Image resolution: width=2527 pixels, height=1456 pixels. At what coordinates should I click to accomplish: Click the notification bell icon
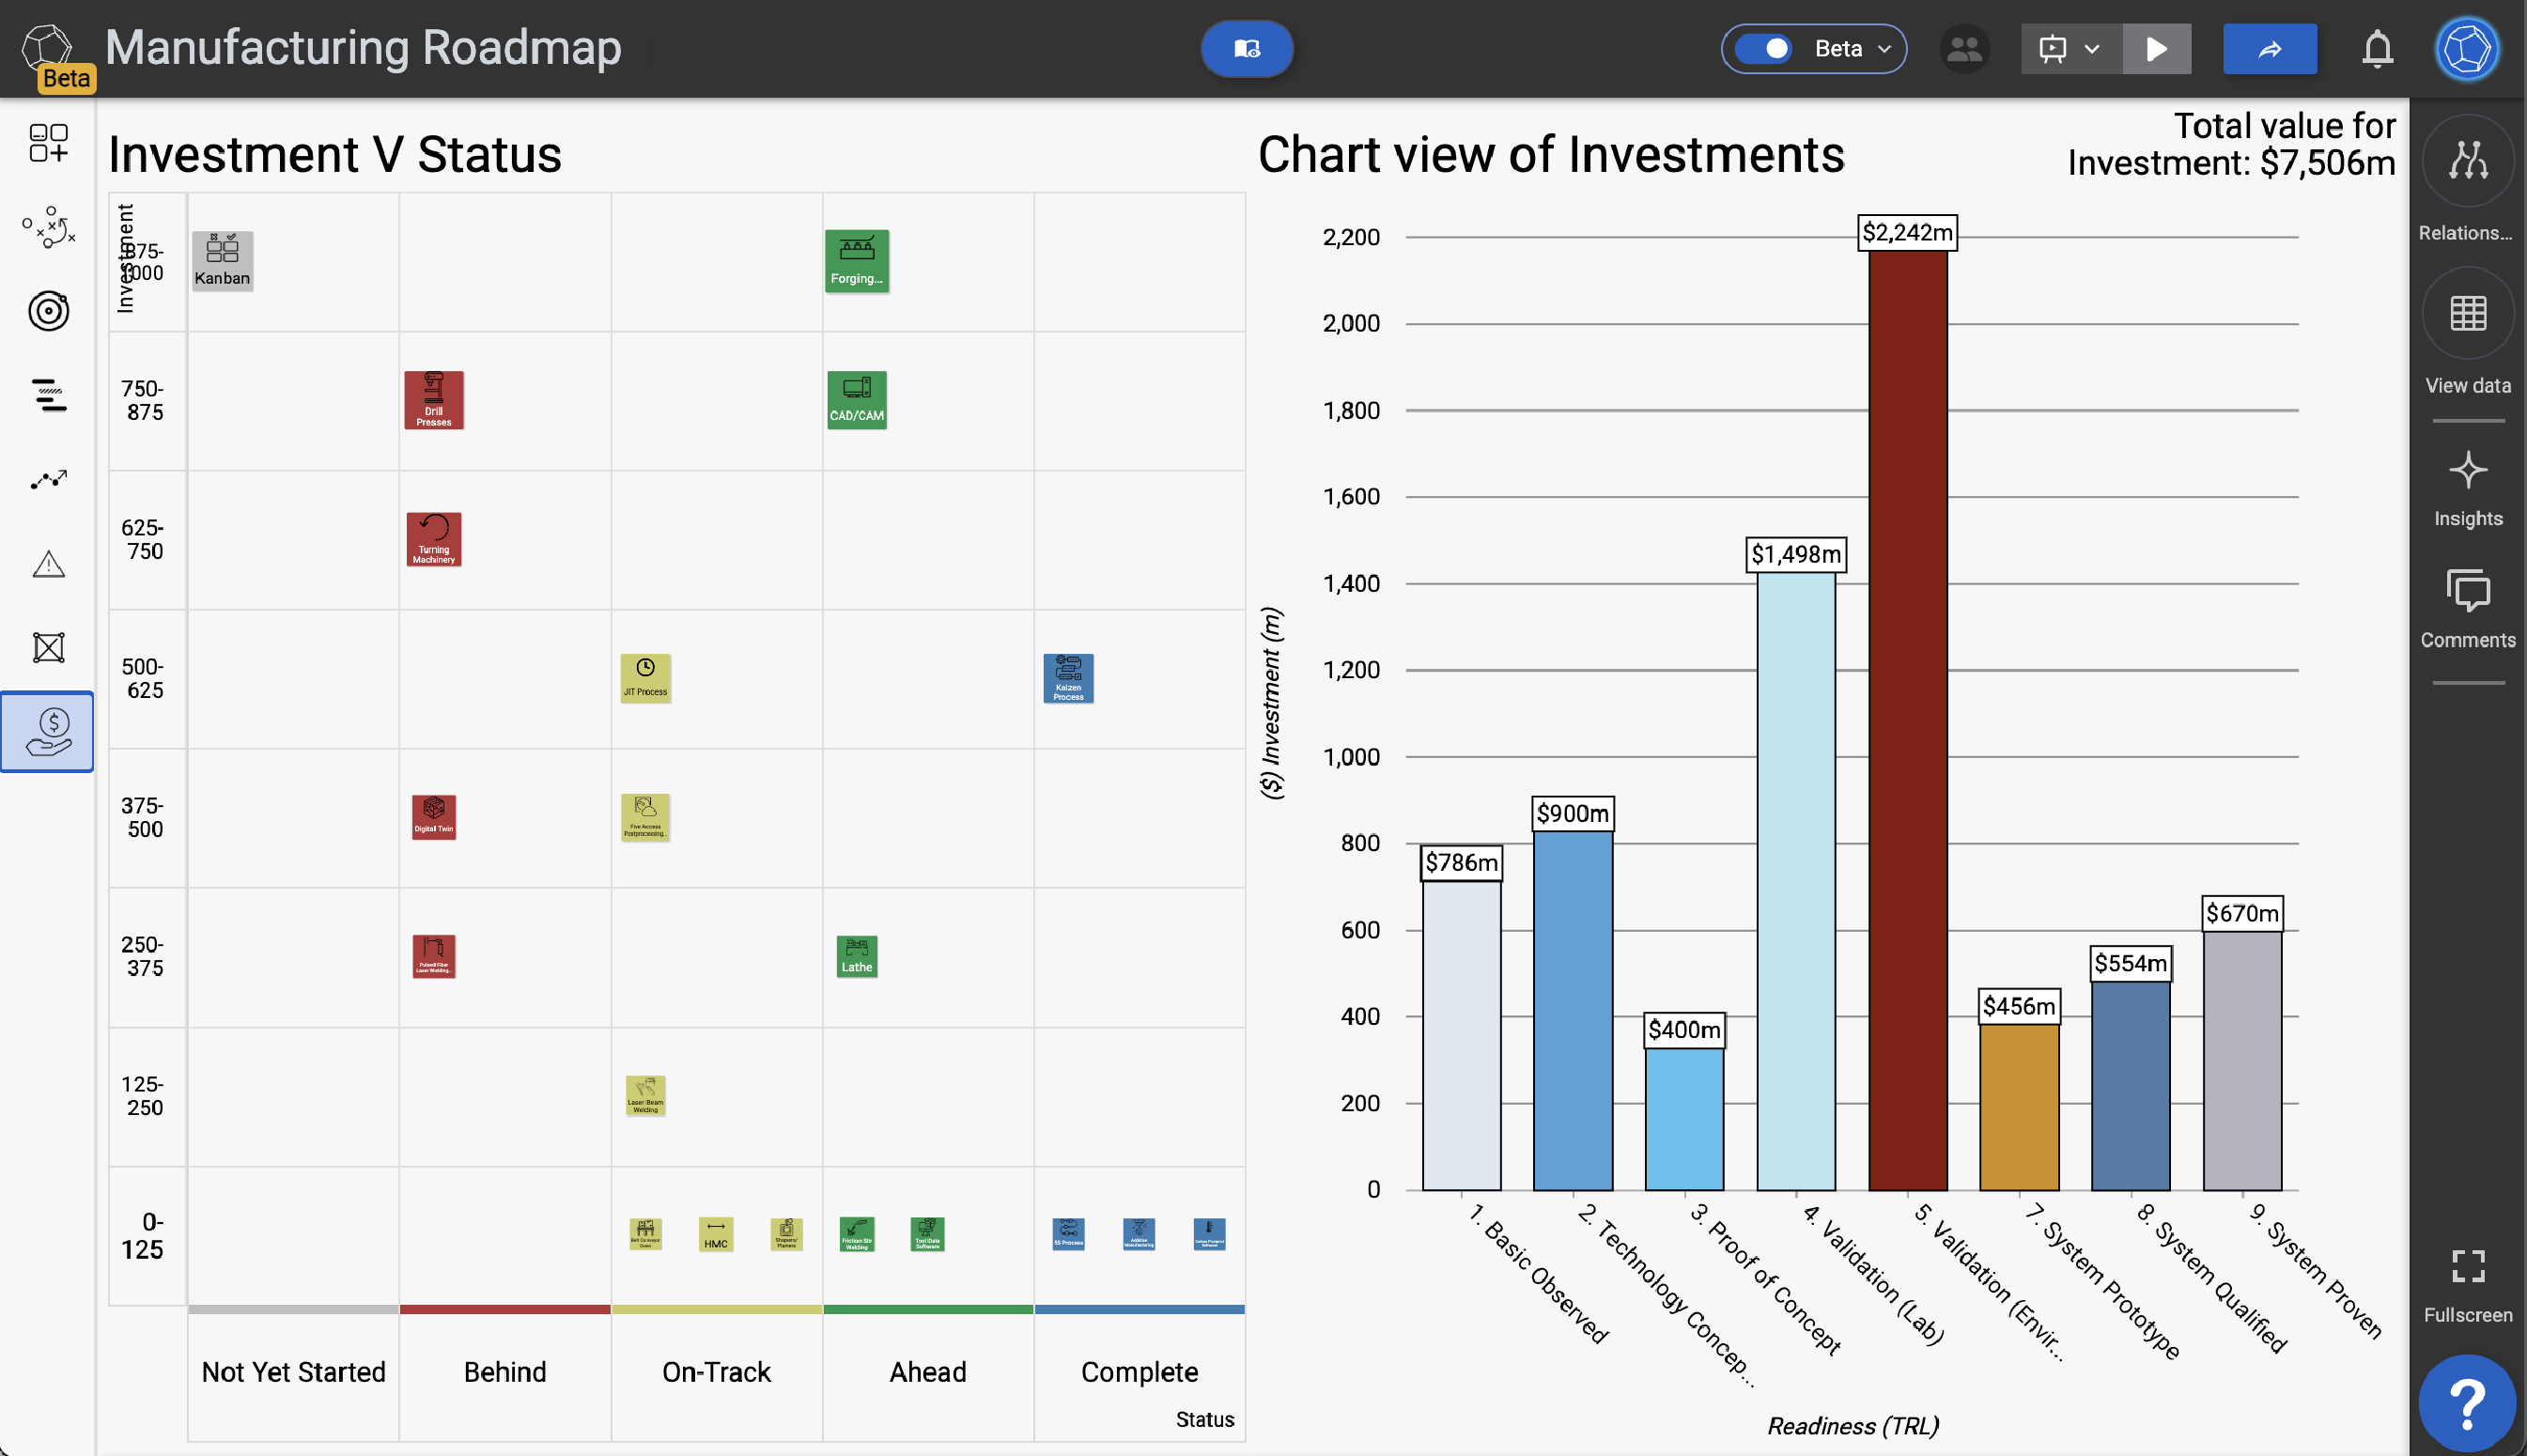click(x=2377, y=48)
